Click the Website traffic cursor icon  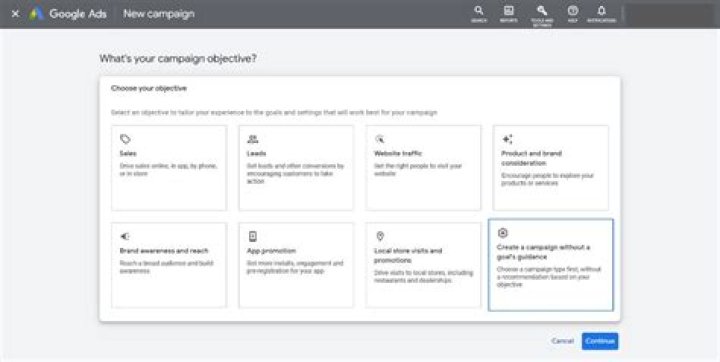pyautogui.click(x=380, y=139)
